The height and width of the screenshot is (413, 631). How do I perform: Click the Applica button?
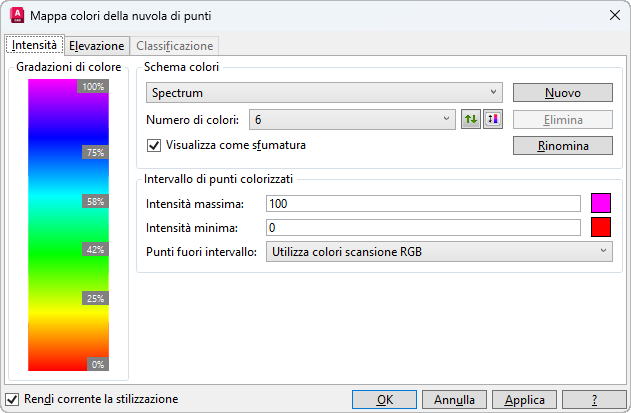525,399
